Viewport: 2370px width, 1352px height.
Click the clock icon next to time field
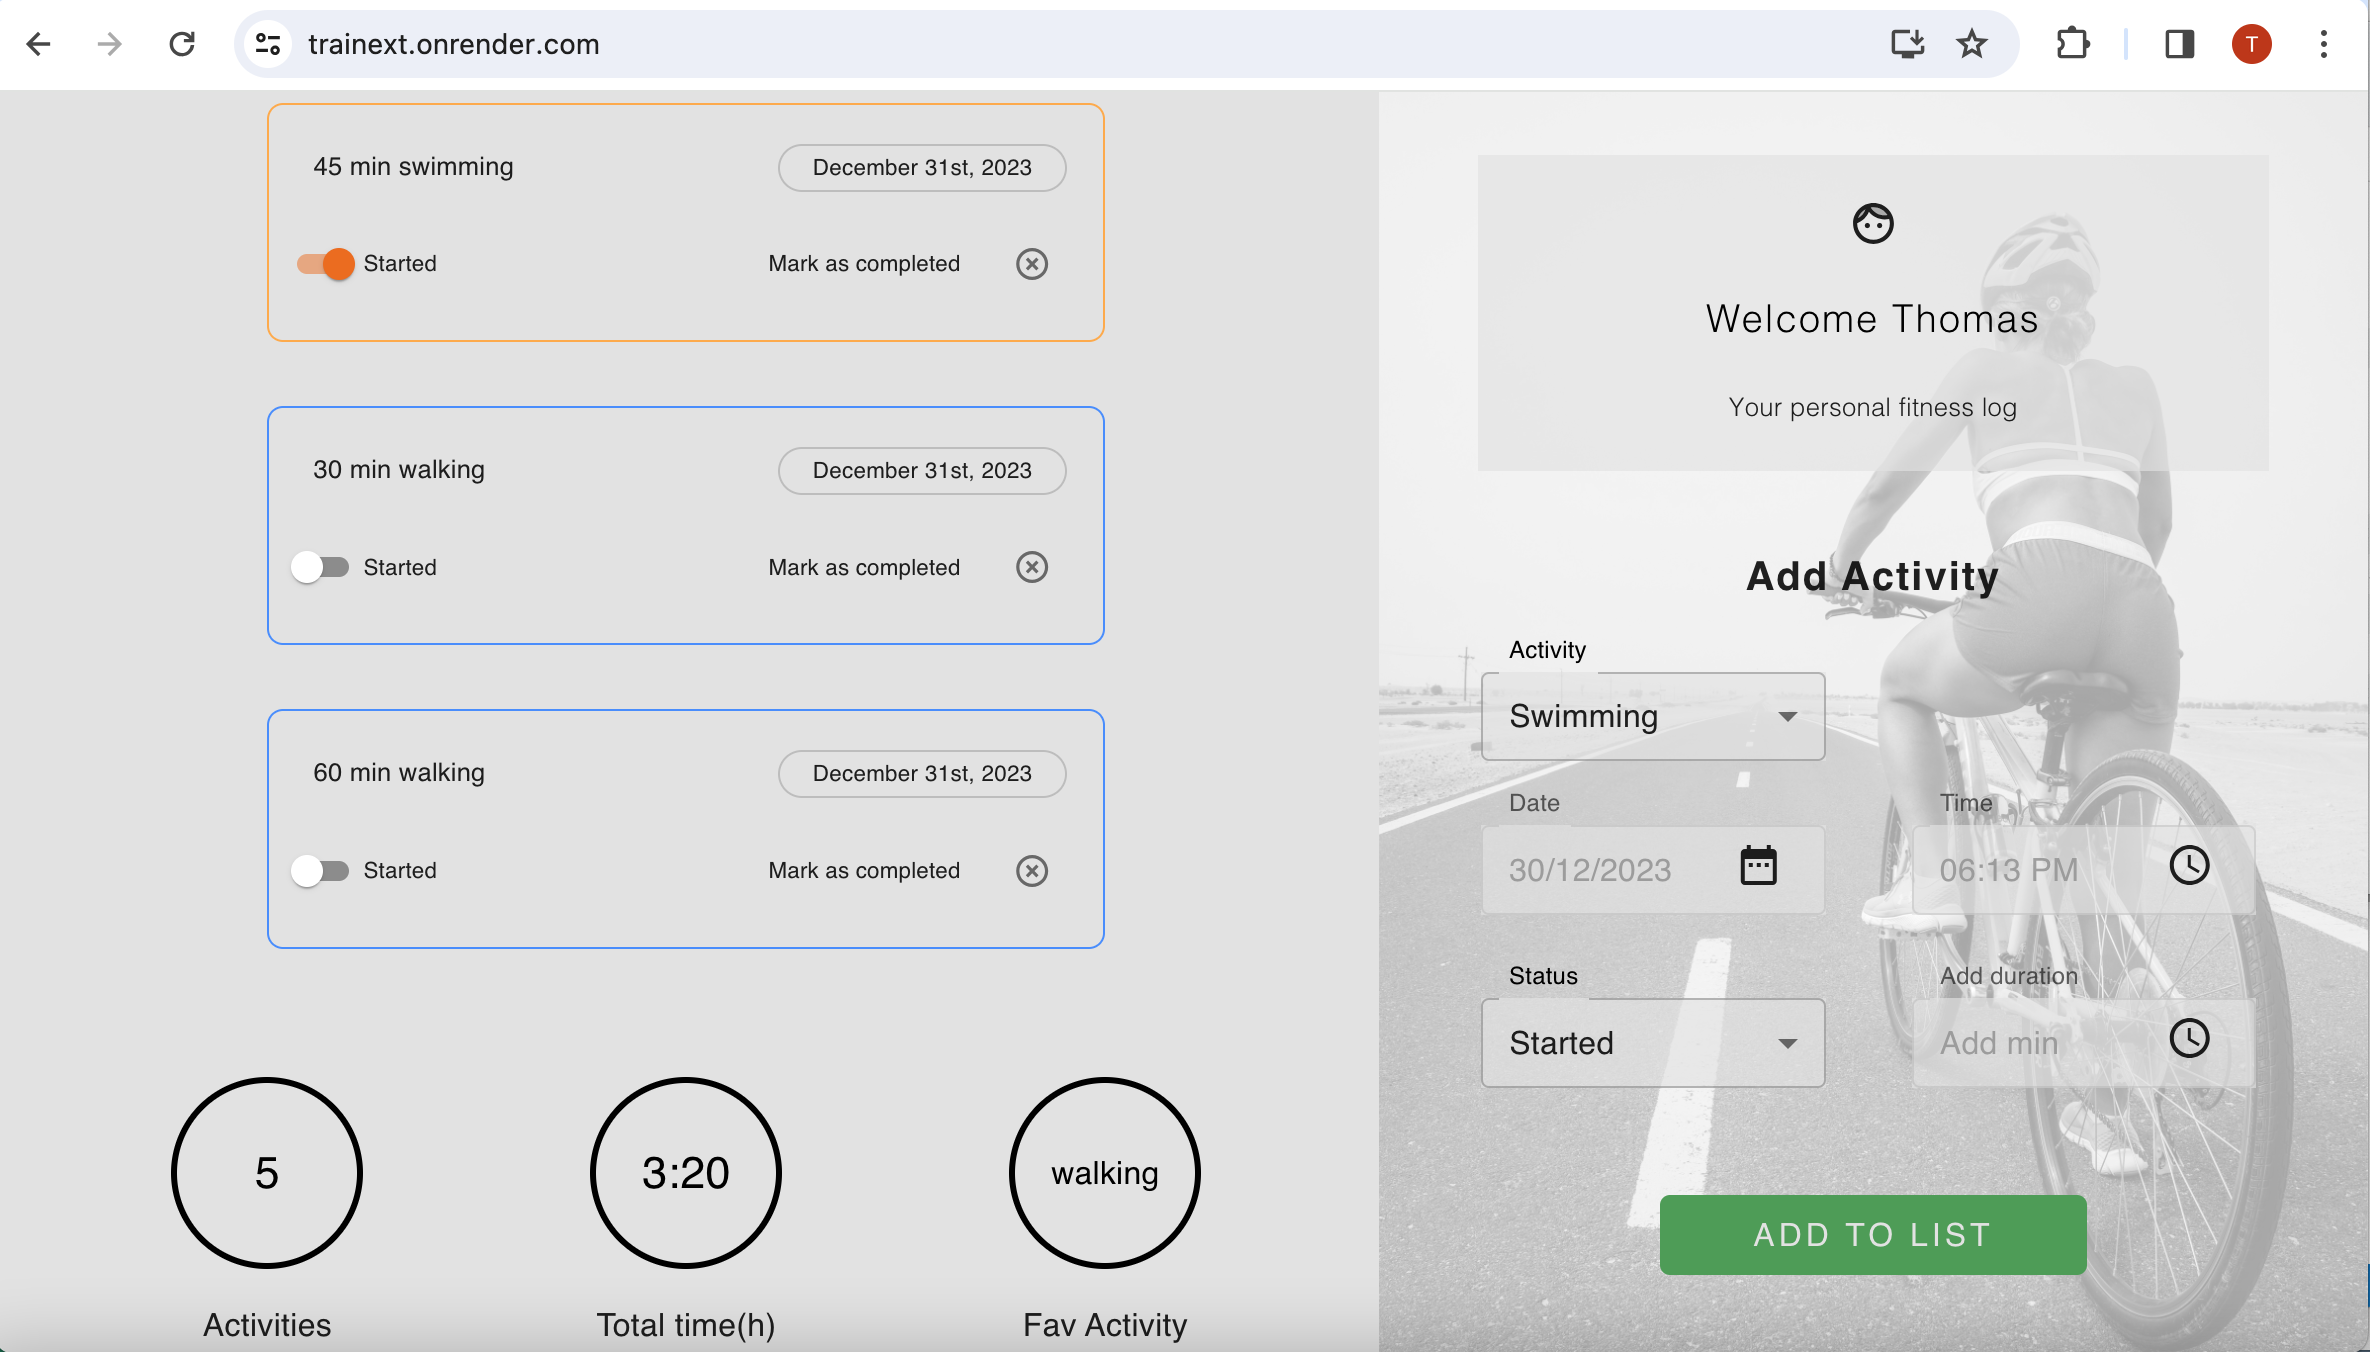(2191, 867)
